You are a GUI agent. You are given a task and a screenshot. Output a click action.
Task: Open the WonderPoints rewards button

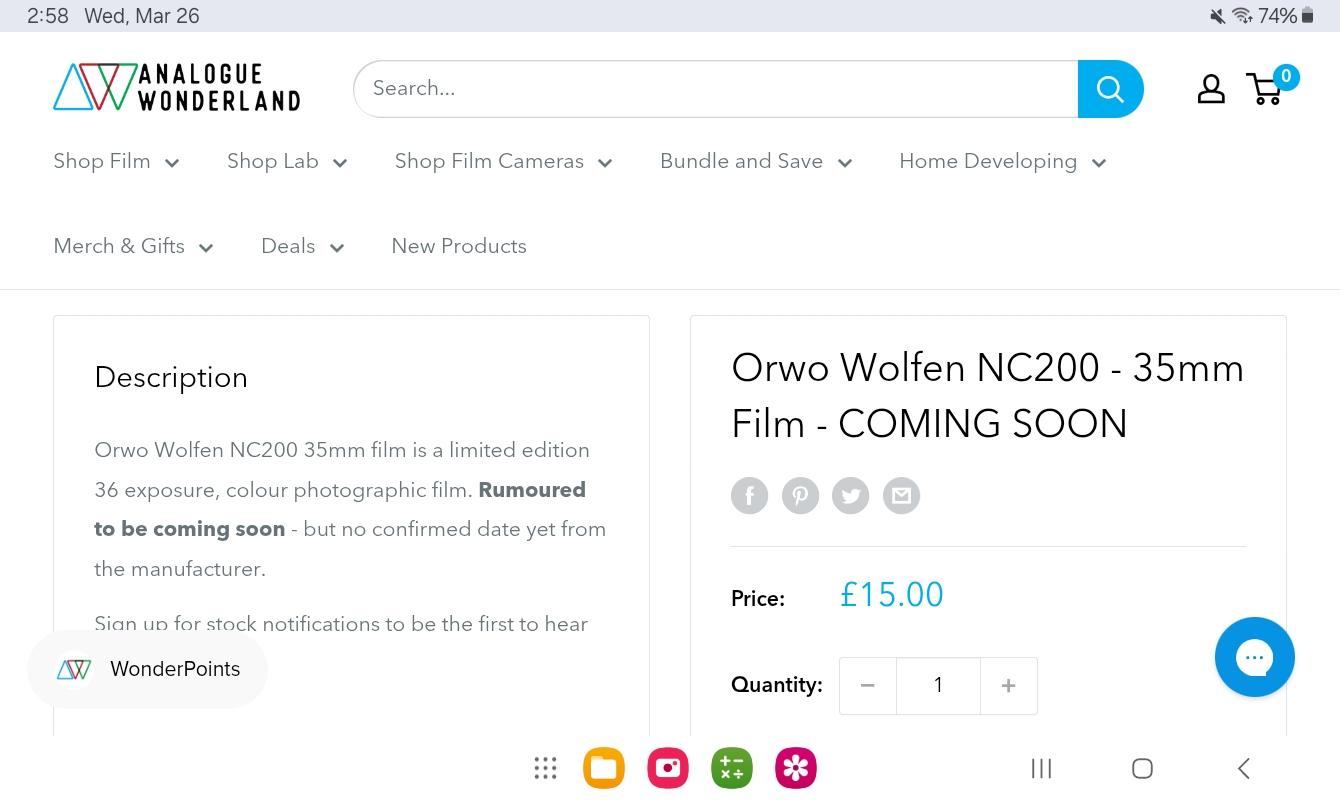click(148, 669)
